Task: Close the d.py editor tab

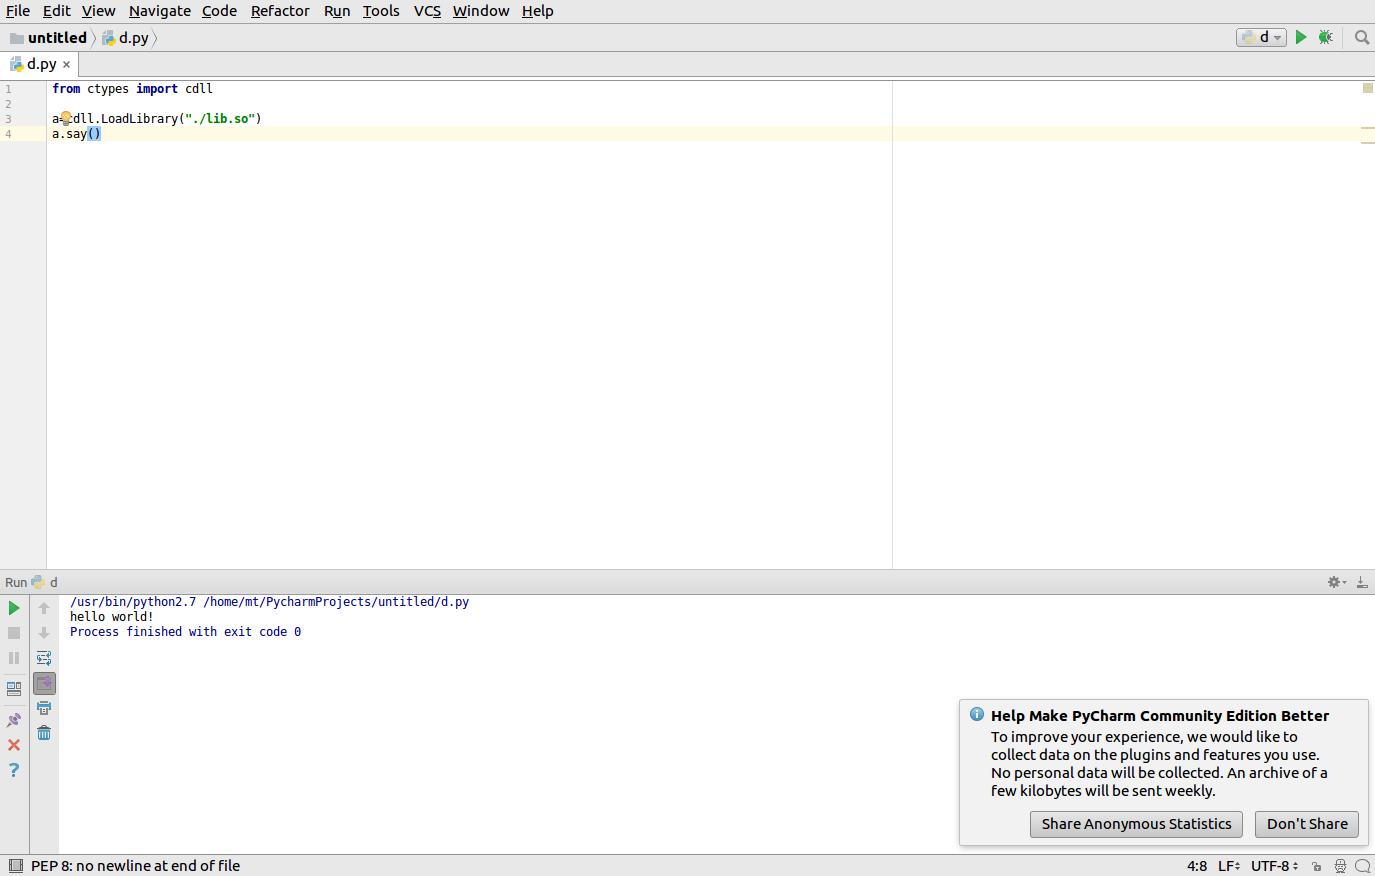Action: (67, 64)
